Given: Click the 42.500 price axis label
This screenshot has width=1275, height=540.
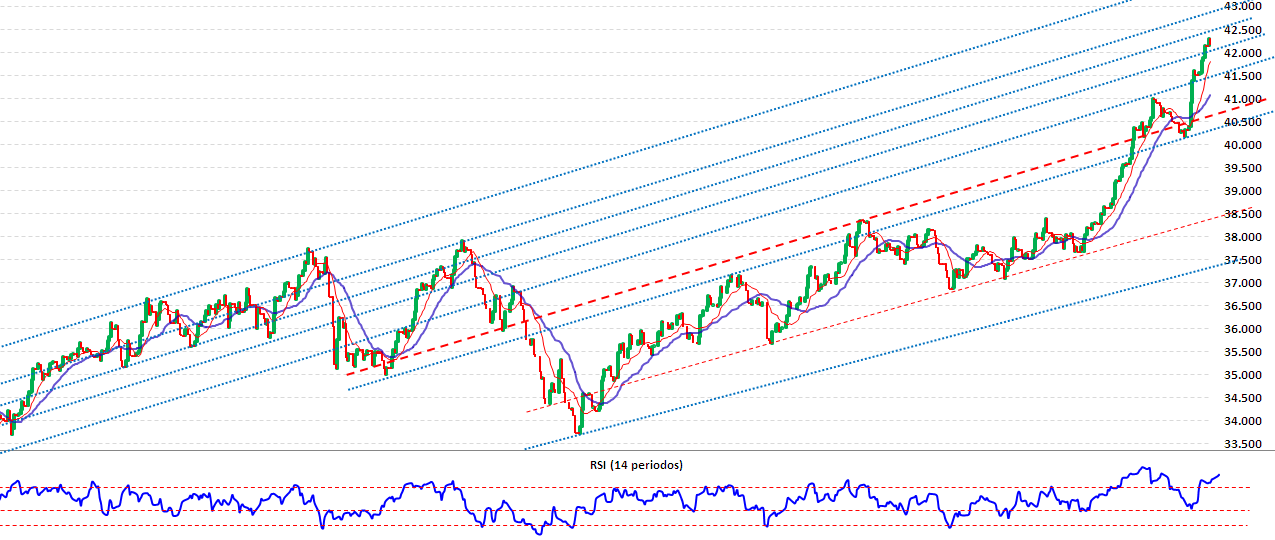Looking at the screenshot, I should (x=1245, y=30).
